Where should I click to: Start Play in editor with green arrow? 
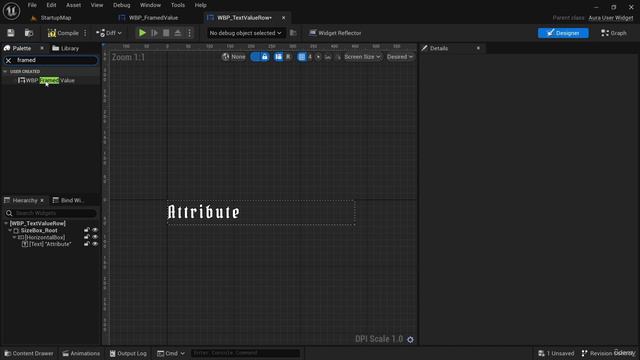[x=142, y=33]
